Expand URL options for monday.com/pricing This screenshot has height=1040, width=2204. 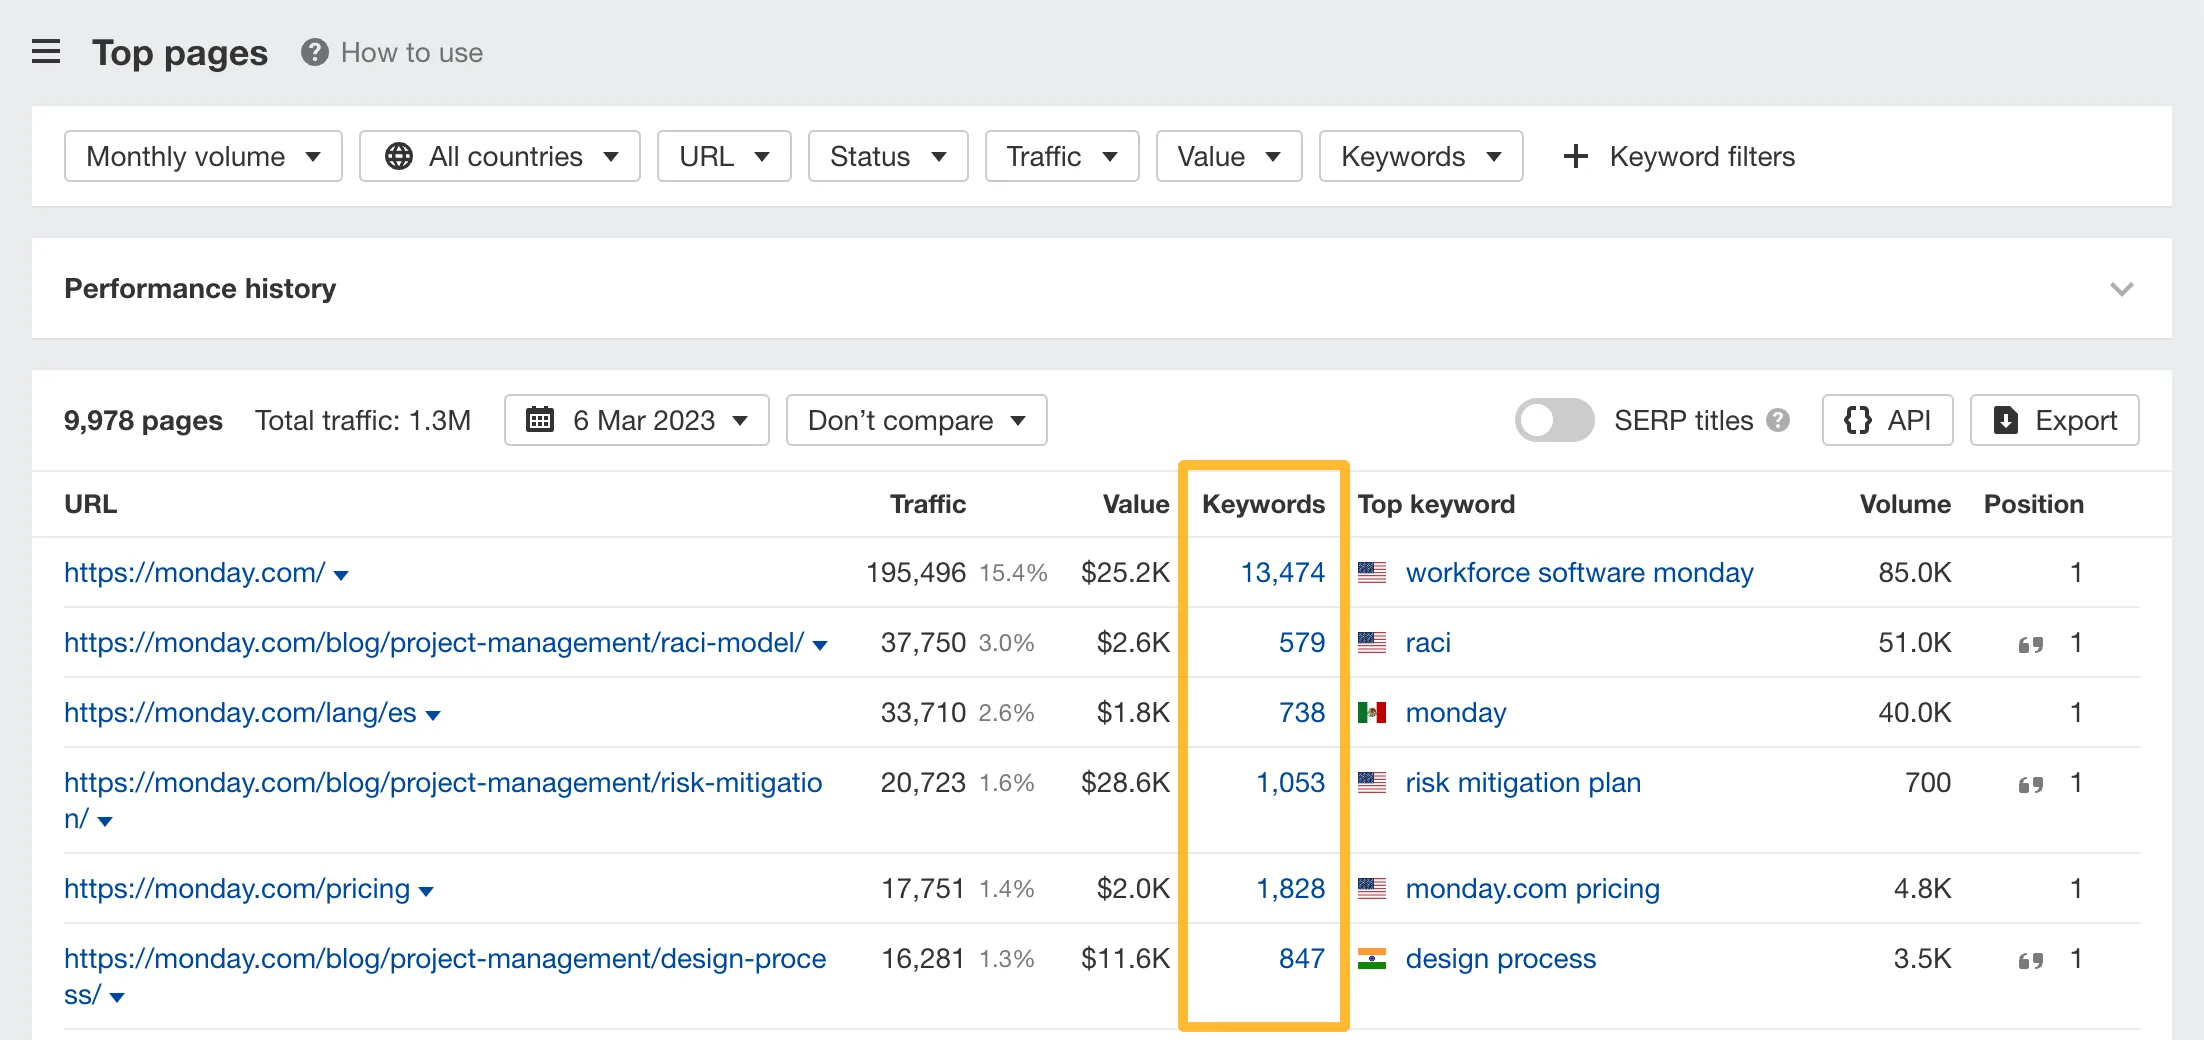click(x=427, y=890)
